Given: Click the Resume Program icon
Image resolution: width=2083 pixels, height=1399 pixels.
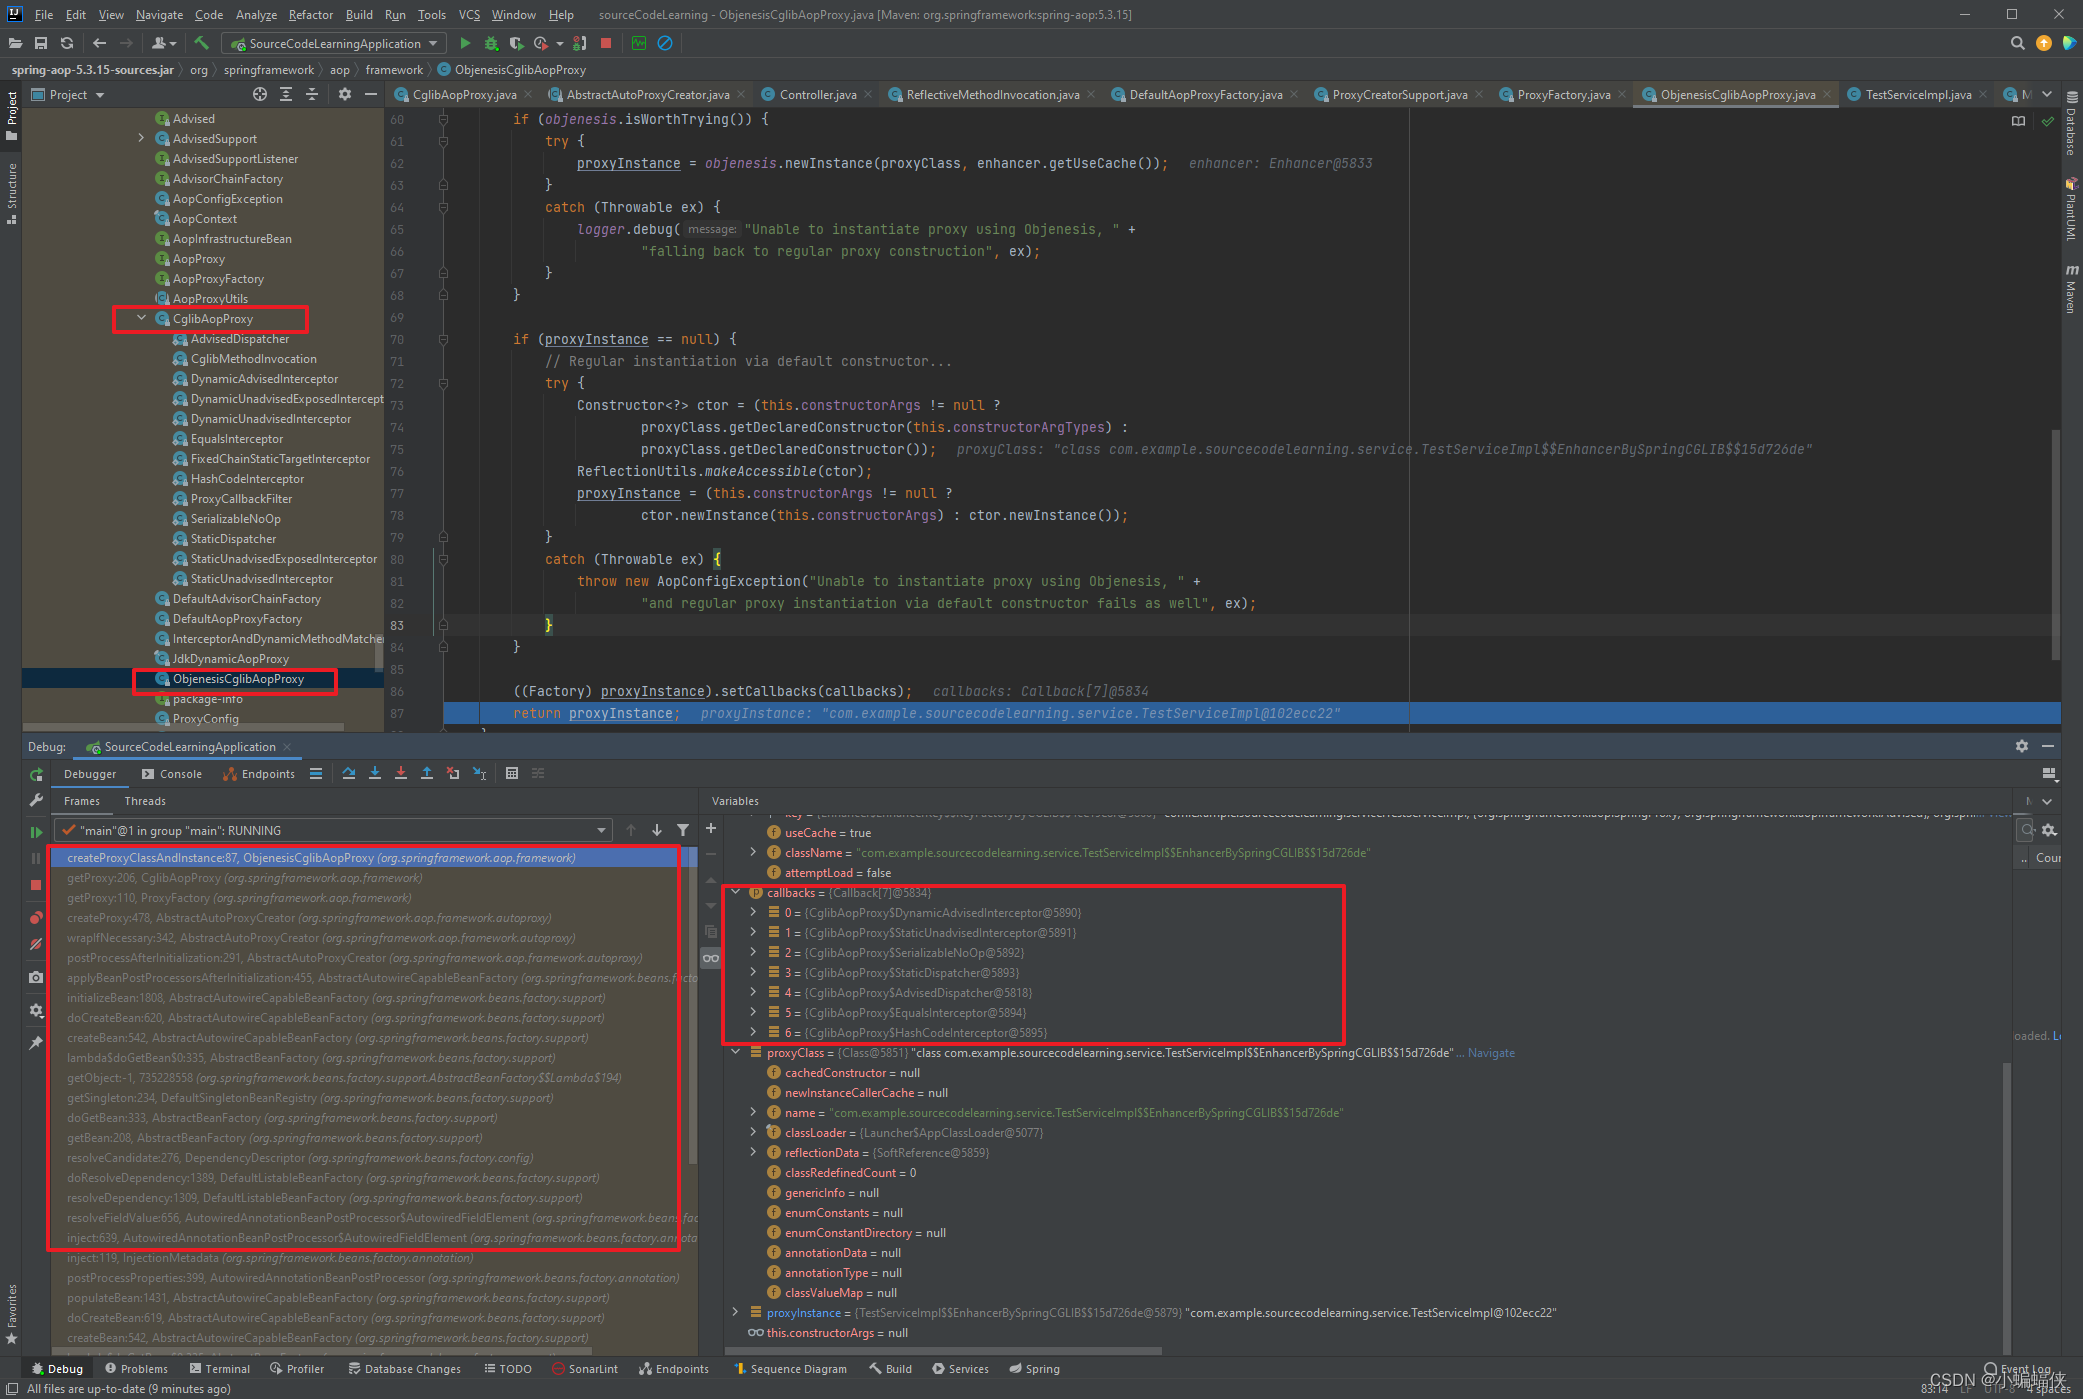Looking at the screenshot, I should click(x=36, y=831).
